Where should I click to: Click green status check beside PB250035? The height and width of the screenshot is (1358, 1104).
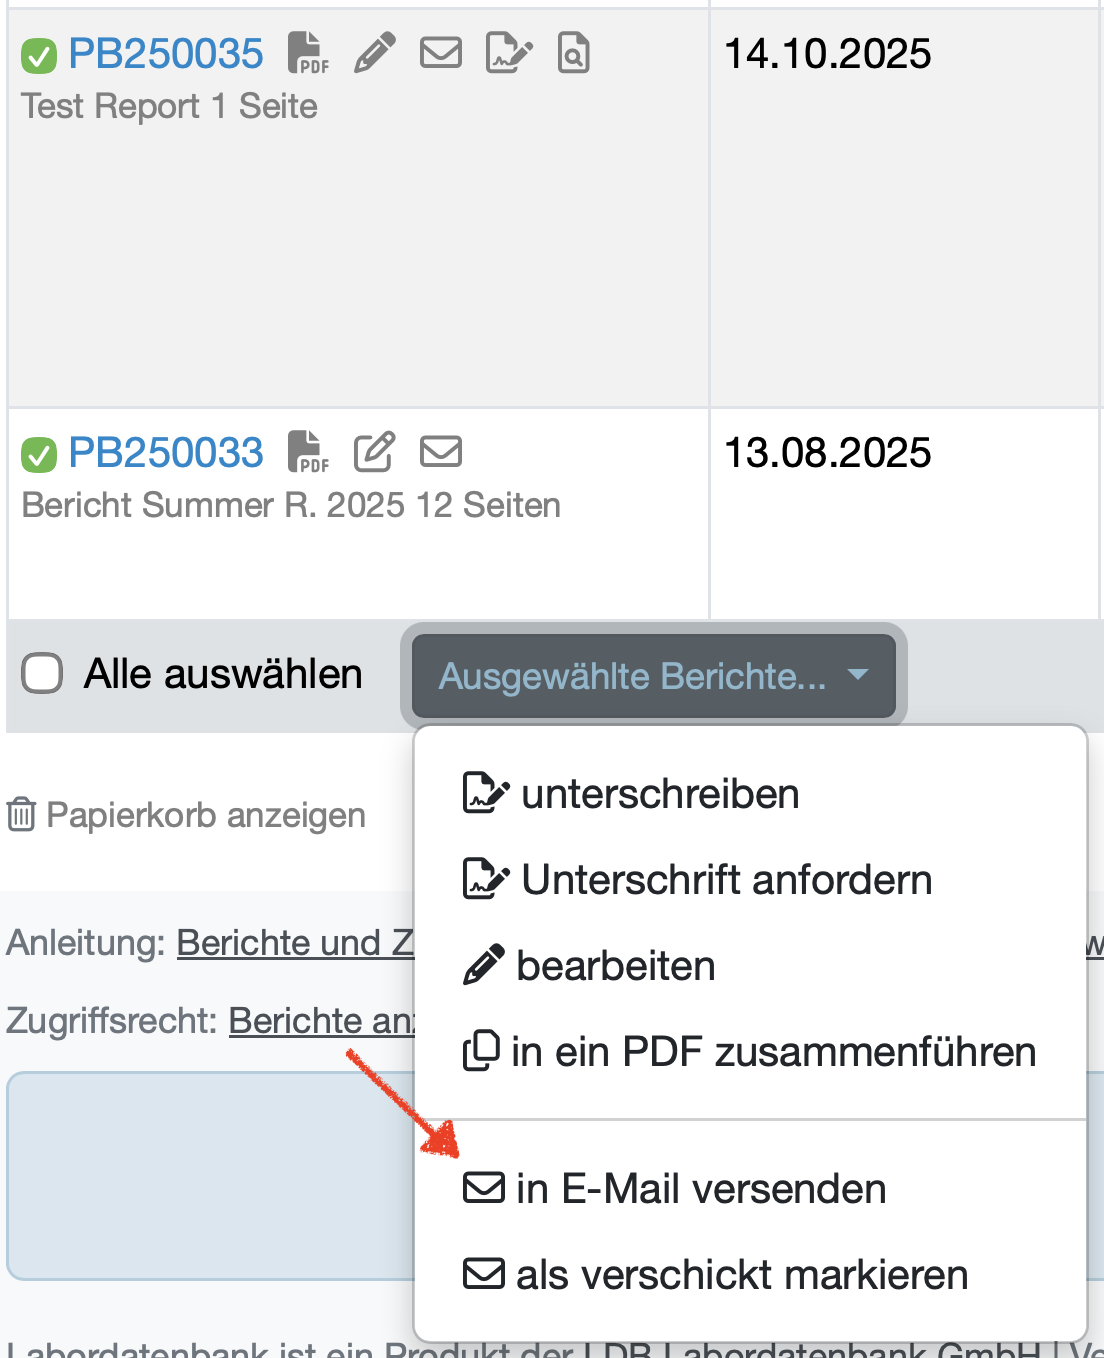pyautogui.click(x=39, y=56)
